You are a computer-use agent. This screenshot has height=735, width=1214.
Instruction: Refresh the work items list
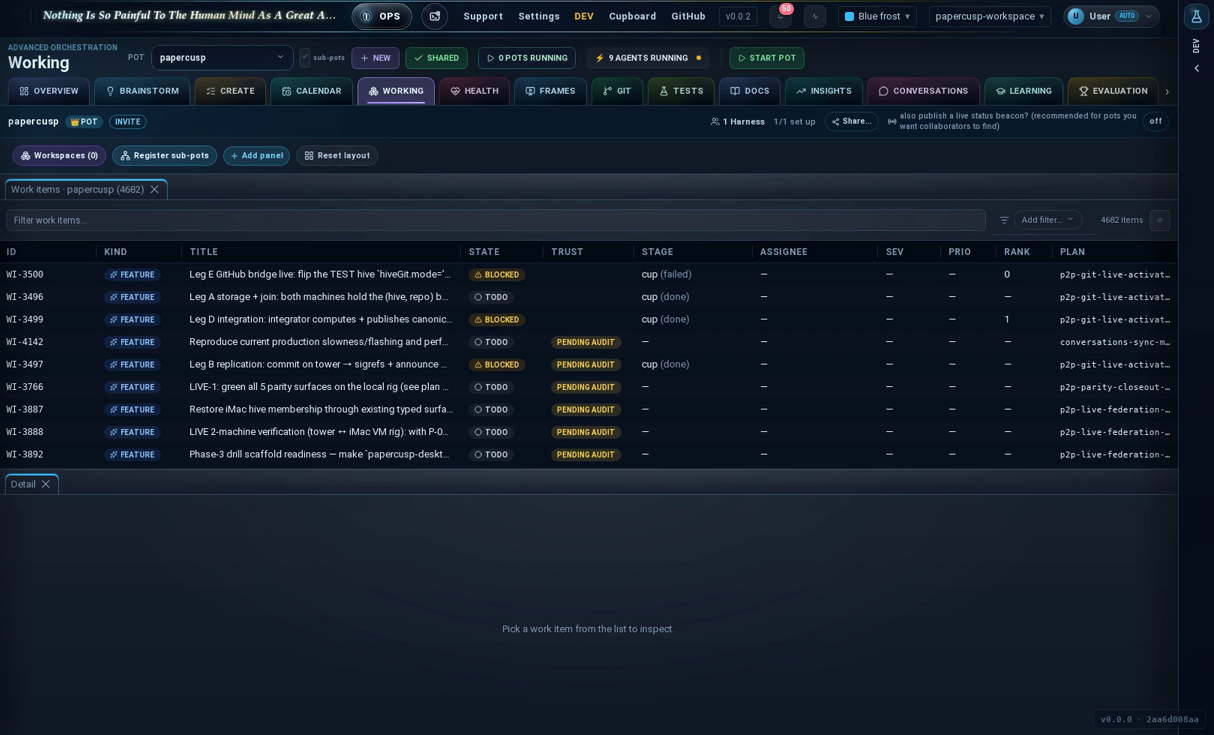1159,220
